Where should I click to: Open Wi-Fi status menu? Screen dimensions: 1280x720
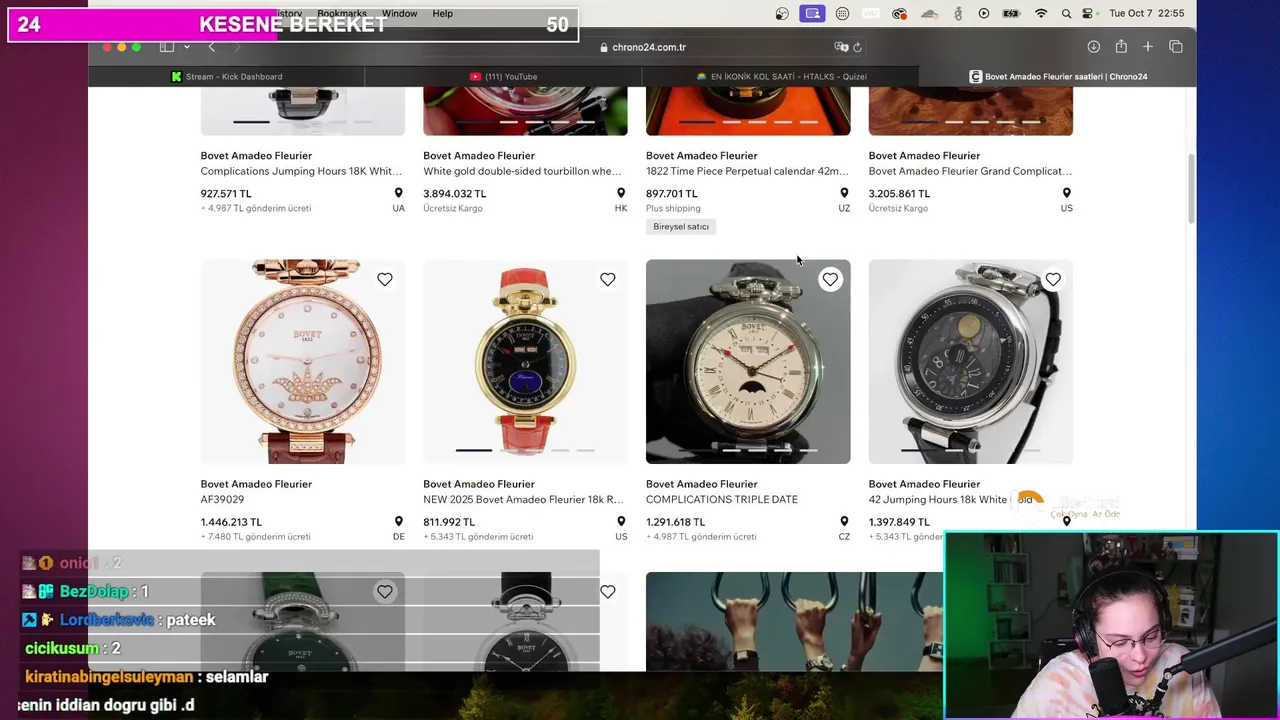1041,14
